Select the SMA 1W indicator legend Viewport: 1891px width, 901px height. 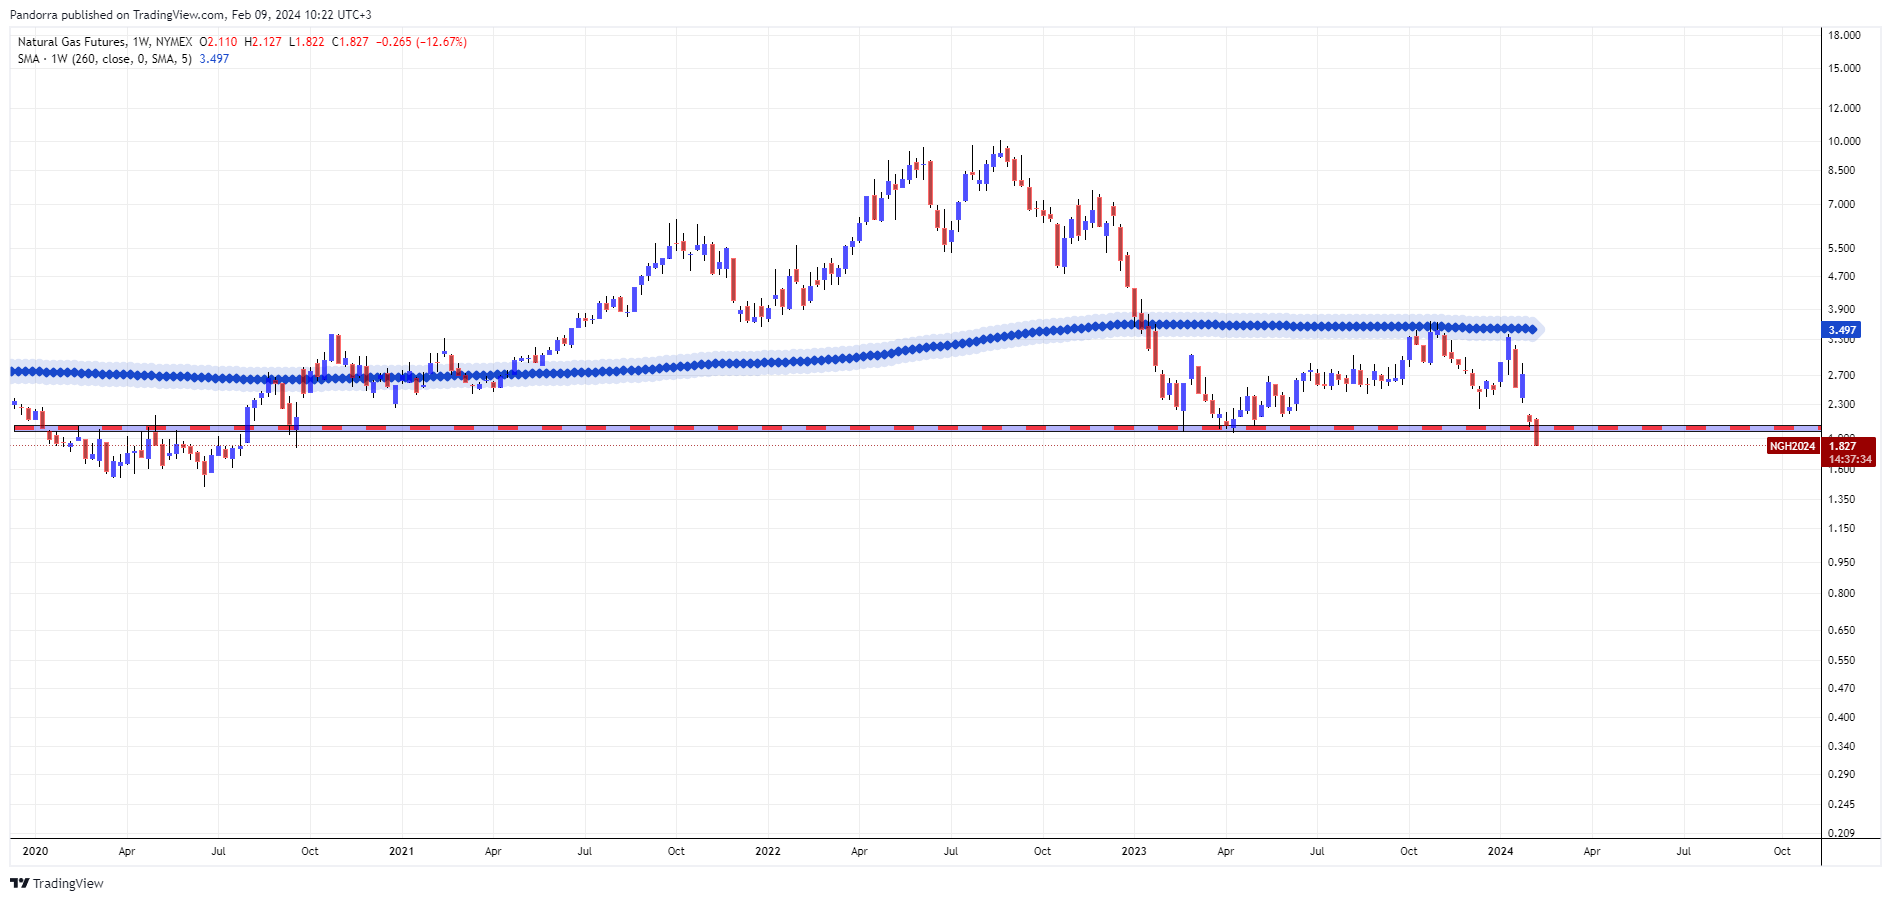coord(104,59)
